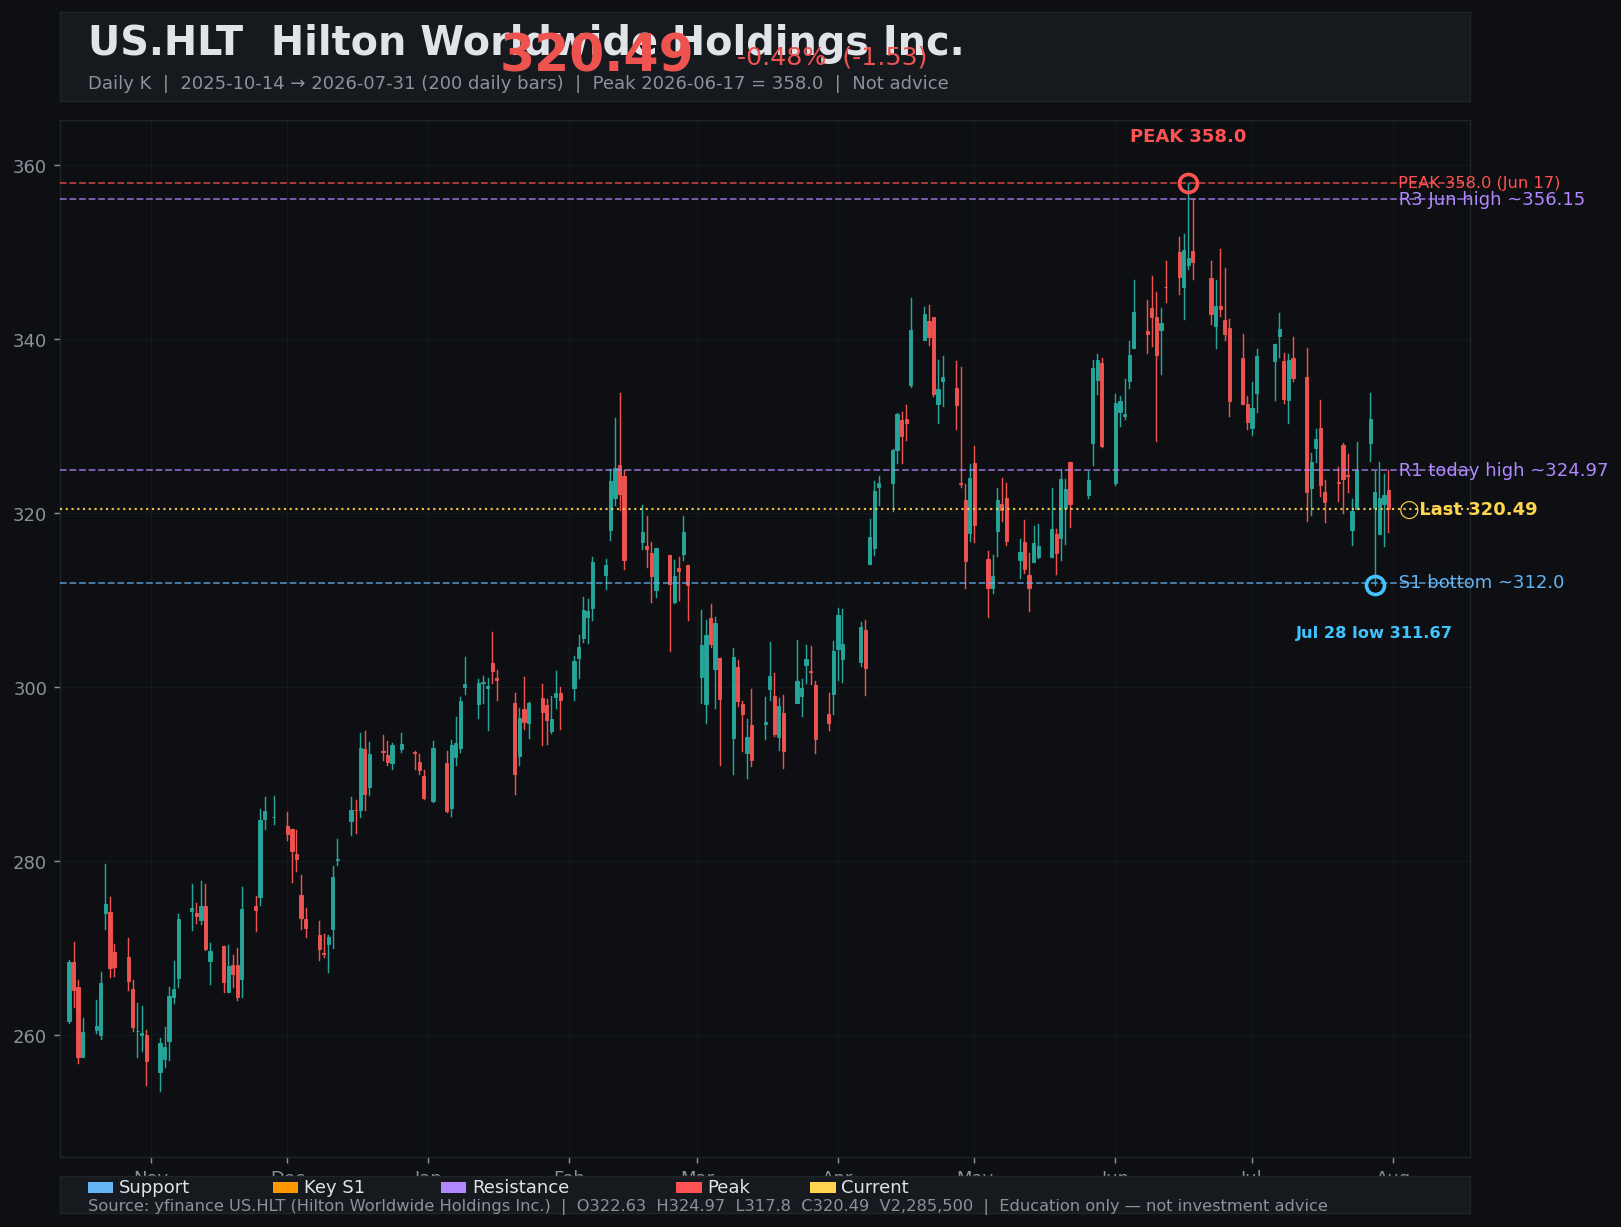Click the "Key S1" legend label
The height and width of the screenshot is (1227, 1621).
tap(334, 1187)
